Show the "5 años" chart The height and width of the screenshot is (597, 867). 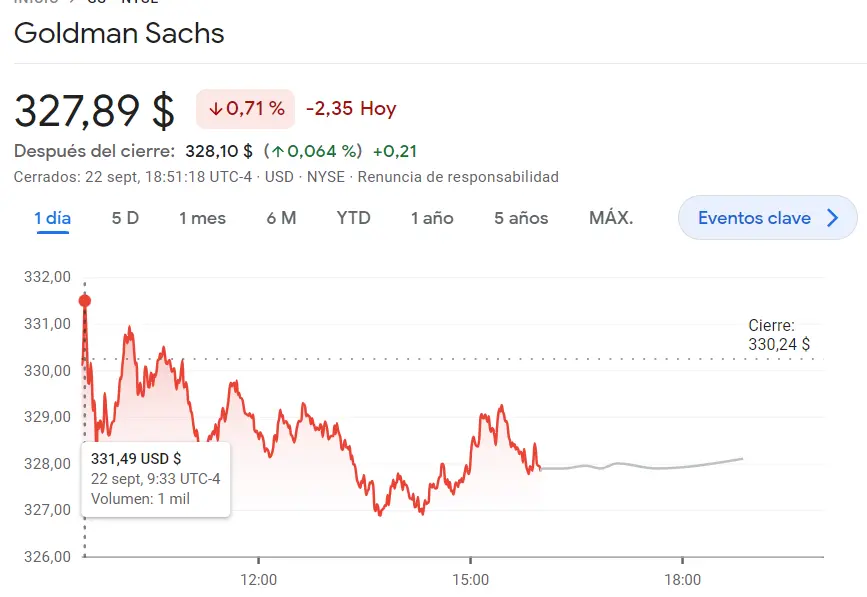click(x=520, y=217)
